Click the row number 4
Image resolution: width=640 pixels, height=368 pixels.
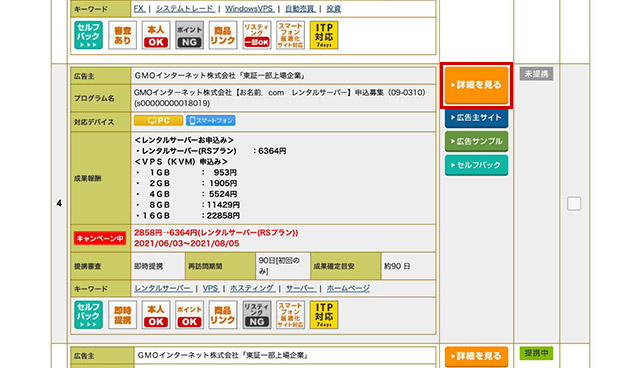59,203
